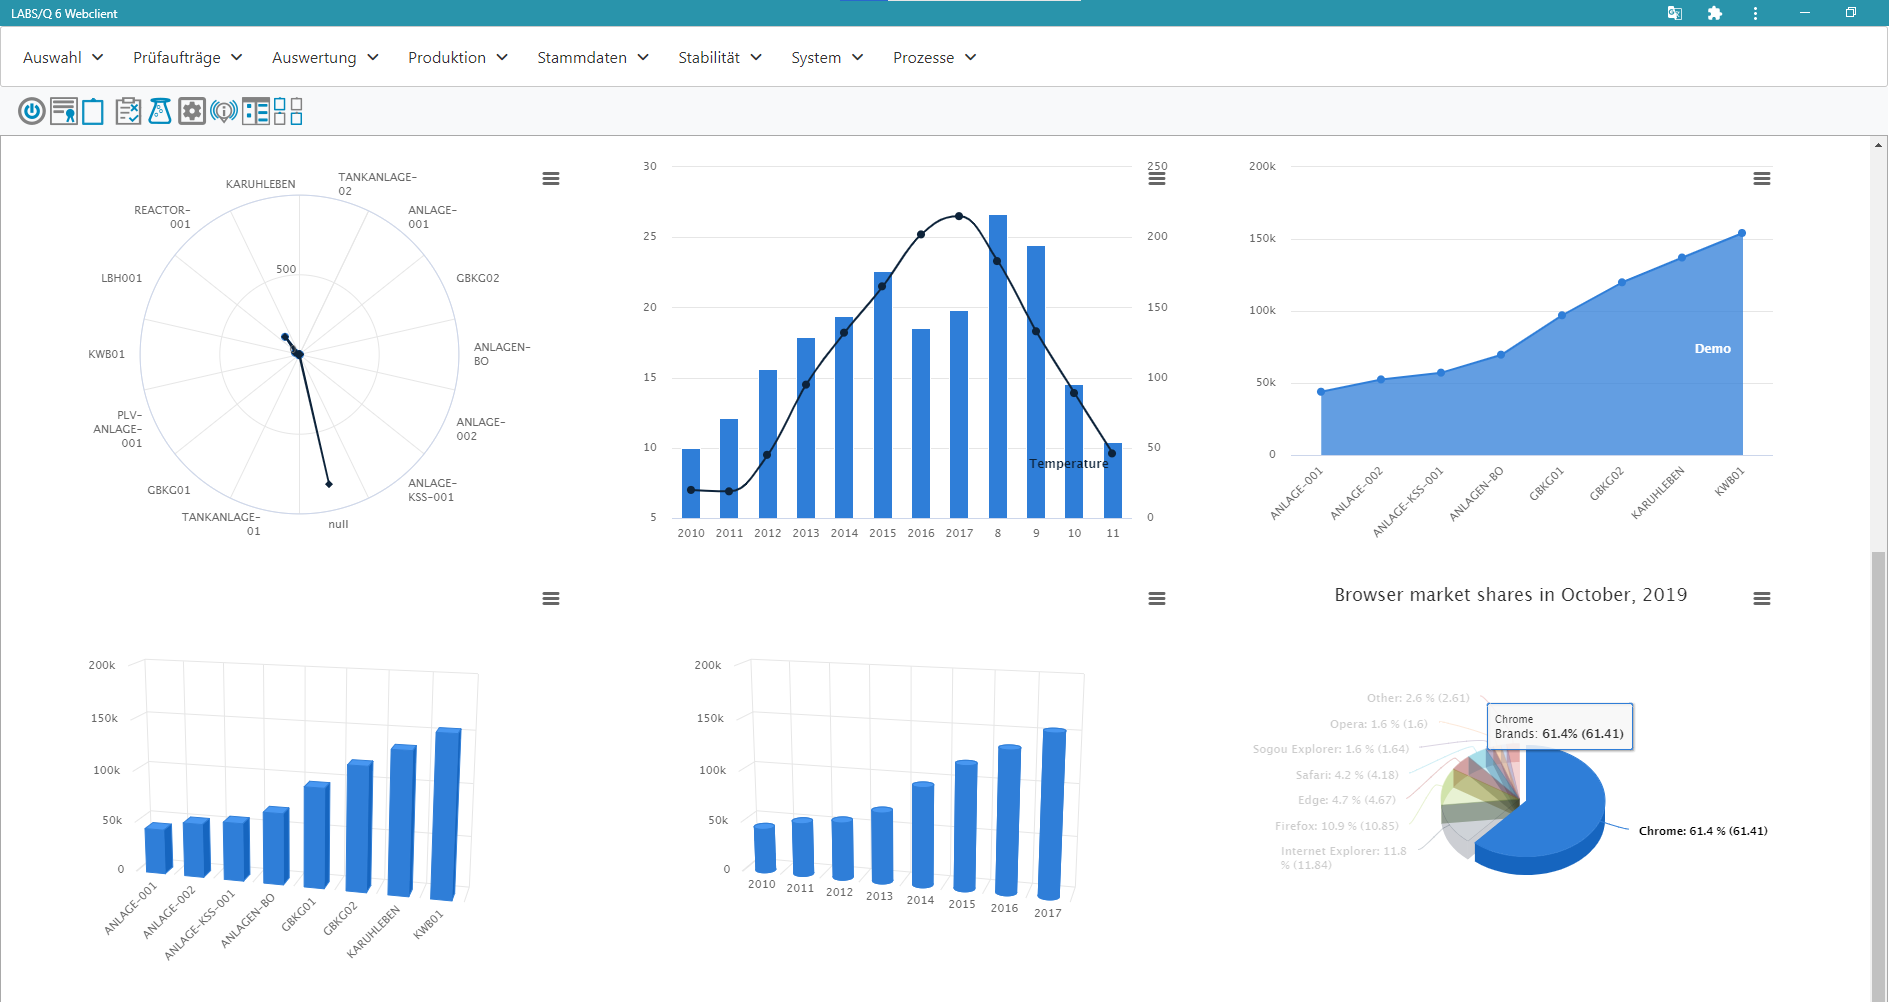Click the info broadcast signal icon
The height and width of the screenshot is (1002, 1889).
(224, 111)
